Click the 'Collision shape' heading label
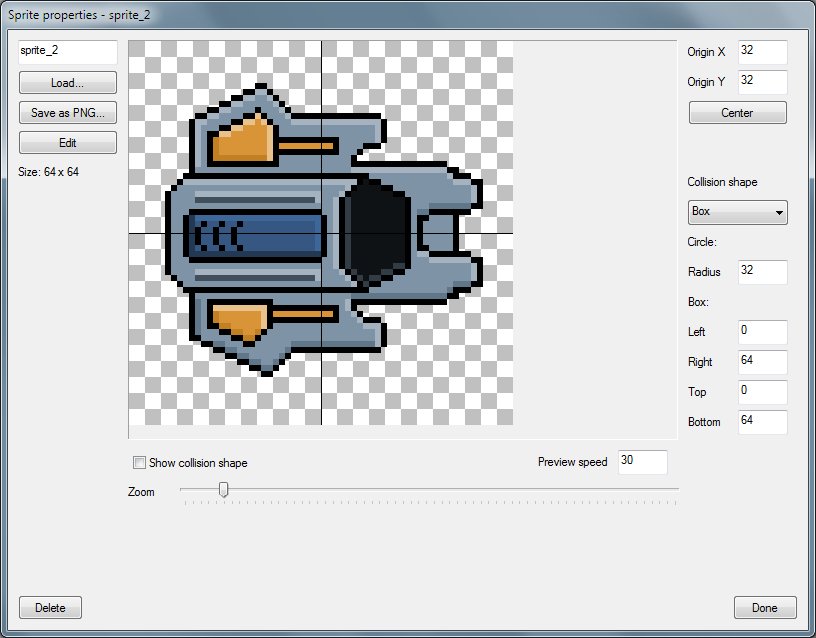816x638 pixels. [x=722, y=182]
